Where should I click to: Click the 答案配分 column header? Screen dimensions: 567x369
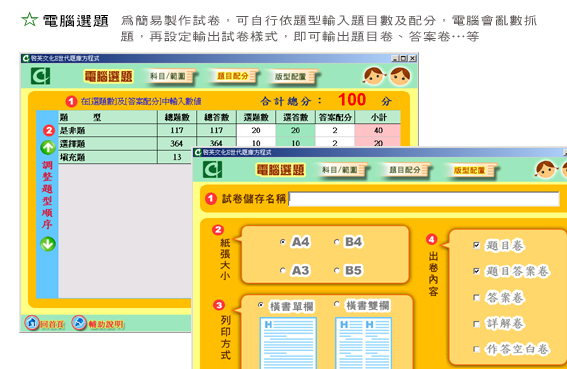point(335,117)
